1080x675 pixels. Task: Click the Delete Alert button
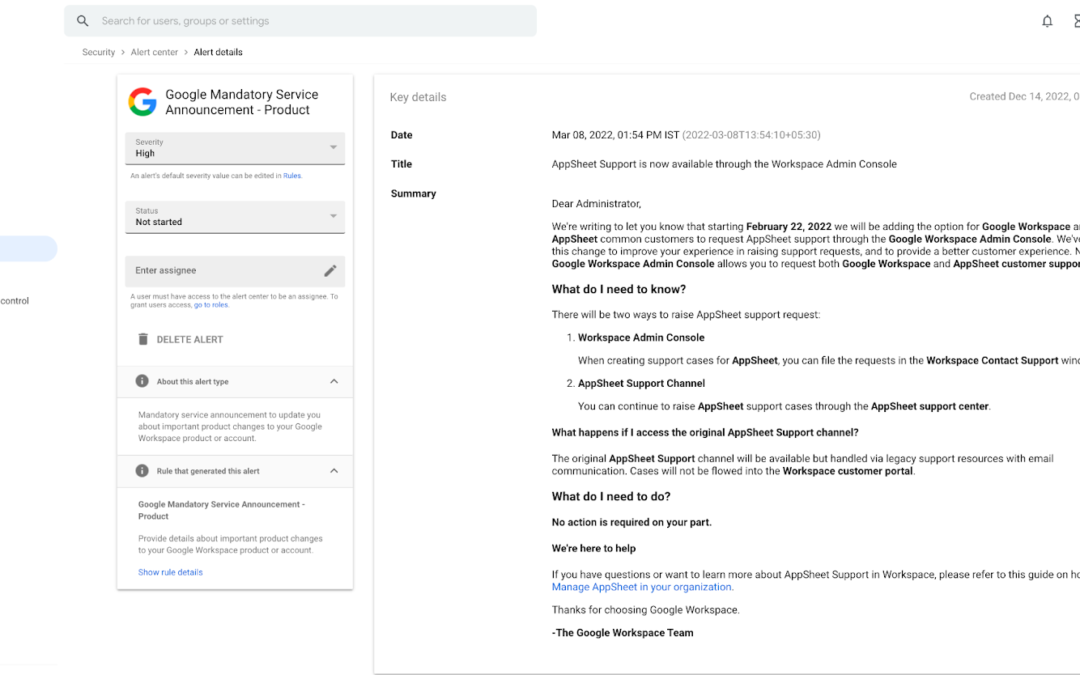click(x=180, y=339)
